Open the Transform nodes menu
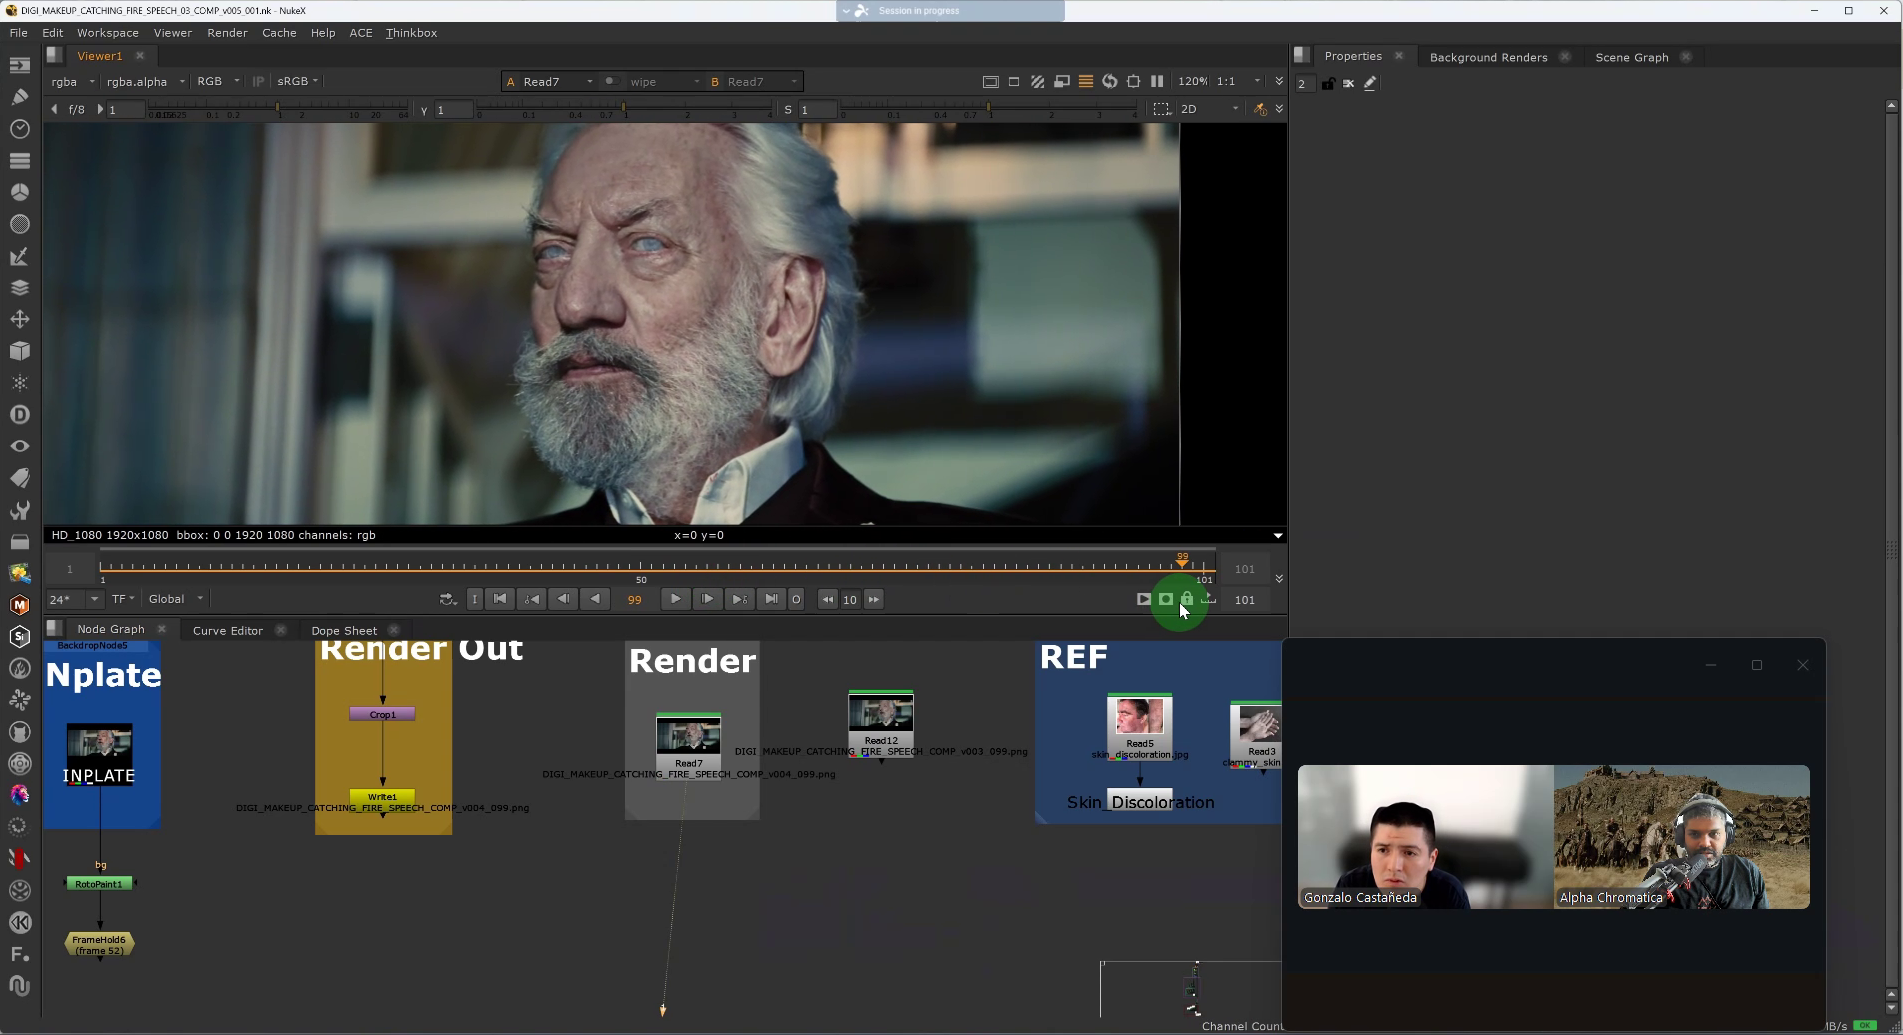Viewport: 1903px width, 1035px height. (20, 319)
